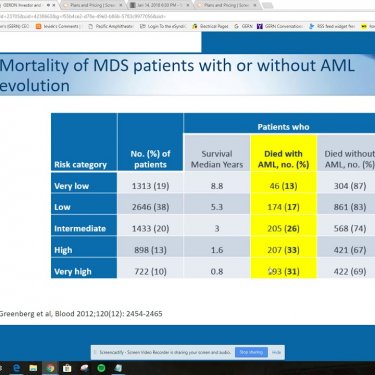Open the Electrical Pages bookmark

(210, 26)
